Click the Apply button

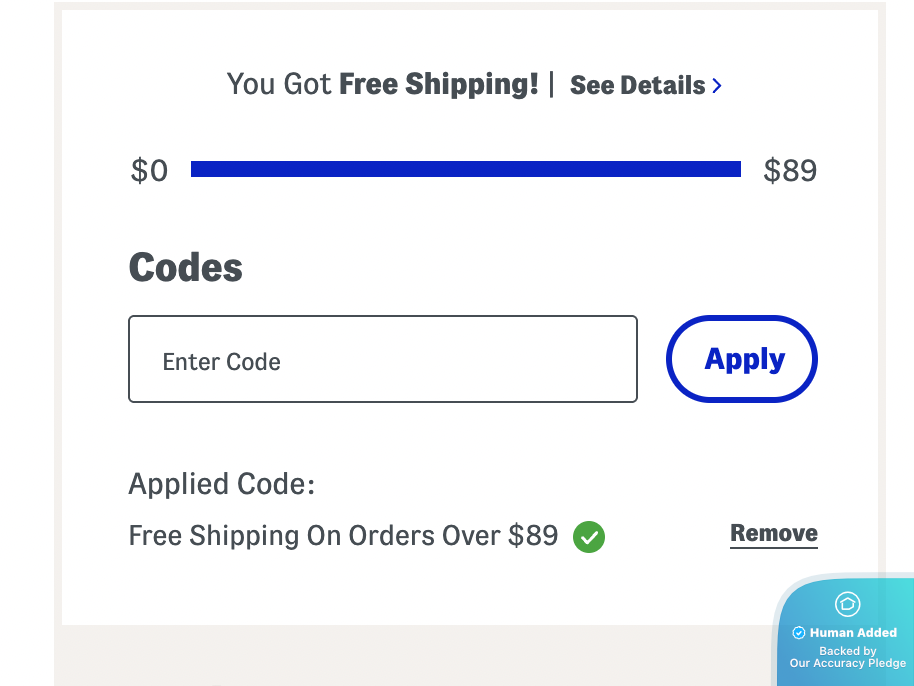(x=741, y=359)
